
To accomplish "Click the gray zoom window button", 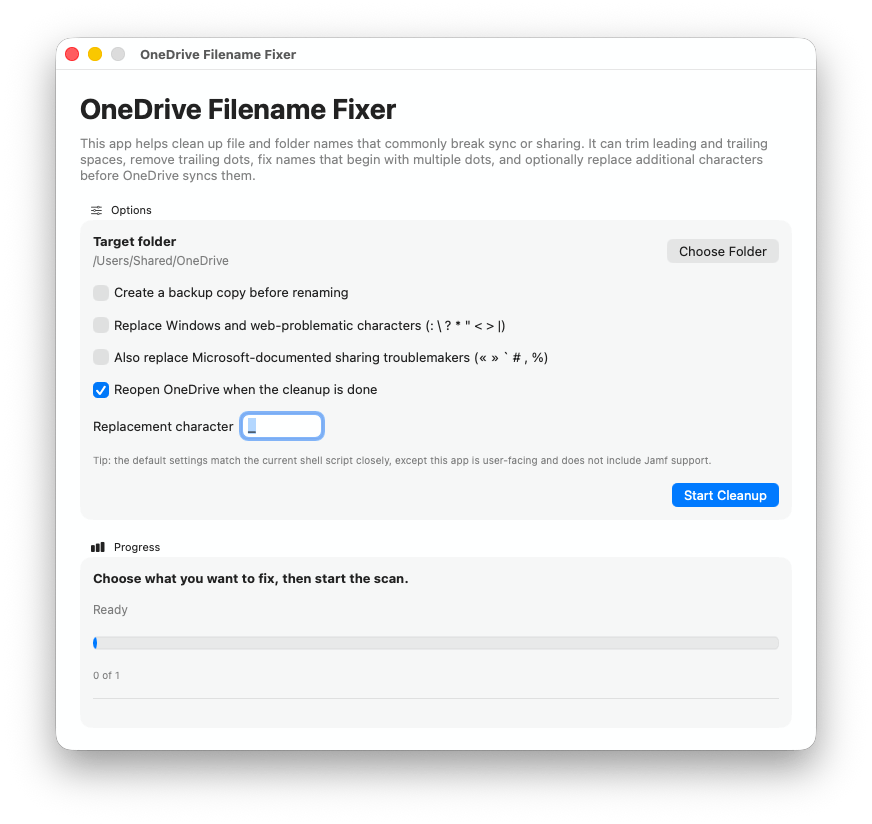I will (x=118, y=54).
